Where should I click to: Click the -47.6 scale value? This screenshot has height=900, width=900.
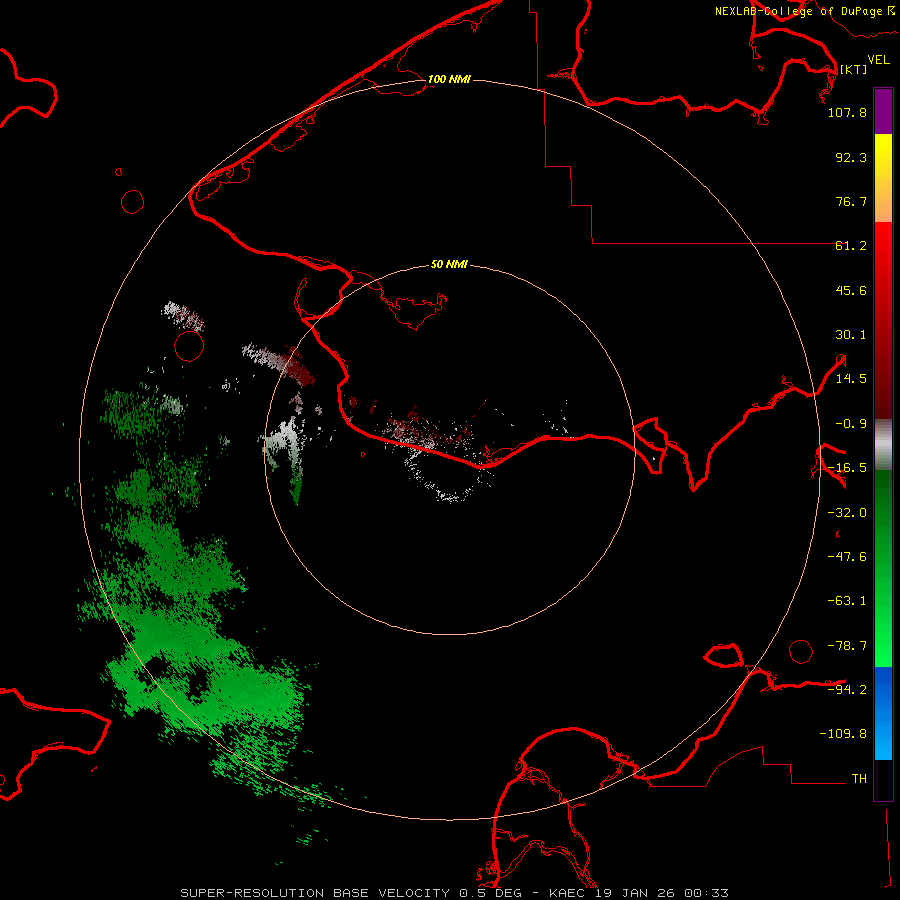[x=847, y=557]
